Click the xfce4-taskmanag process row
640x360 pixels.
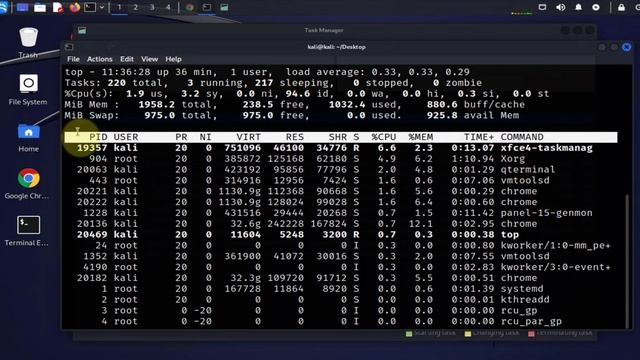(x=340, y=148)
